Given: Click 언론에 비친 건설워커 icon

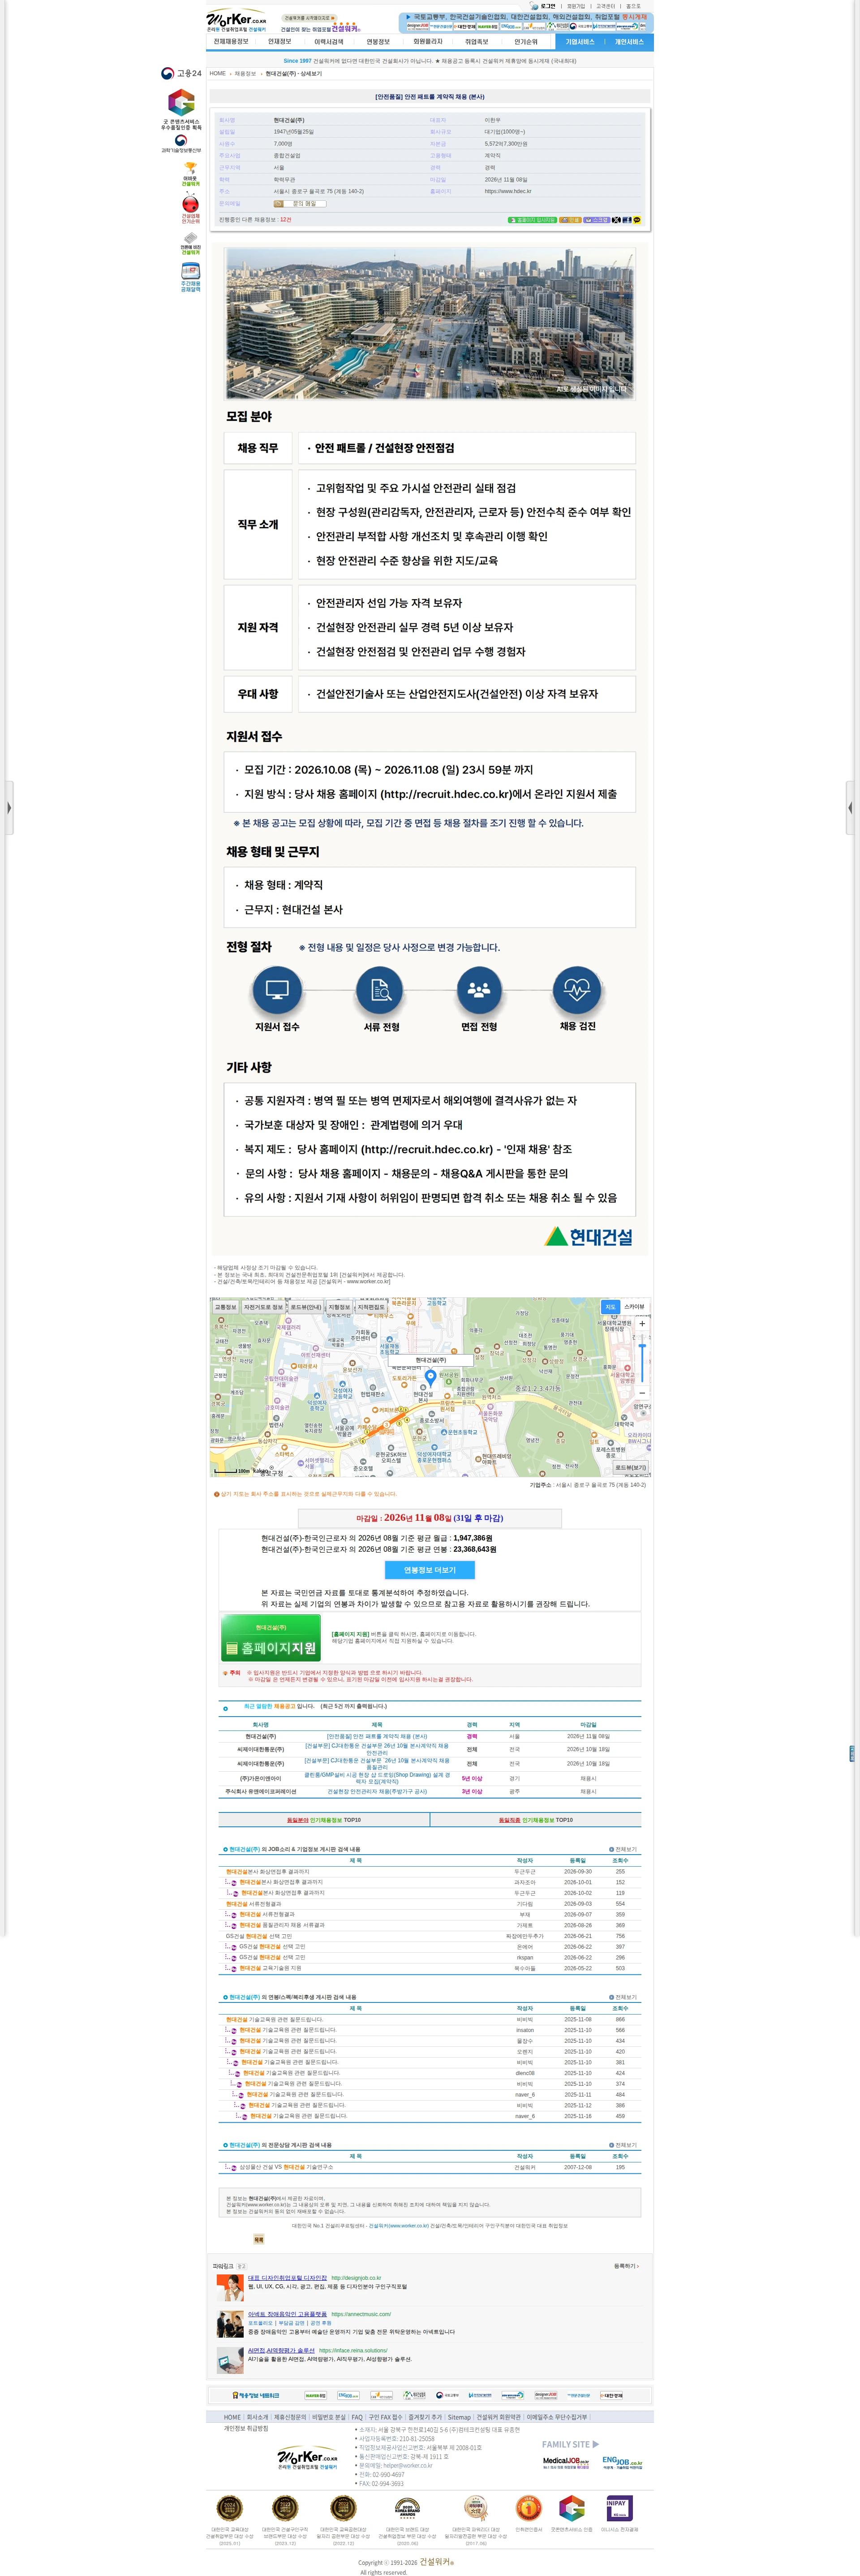Looking at the screenshot, I should click(190, 243).
